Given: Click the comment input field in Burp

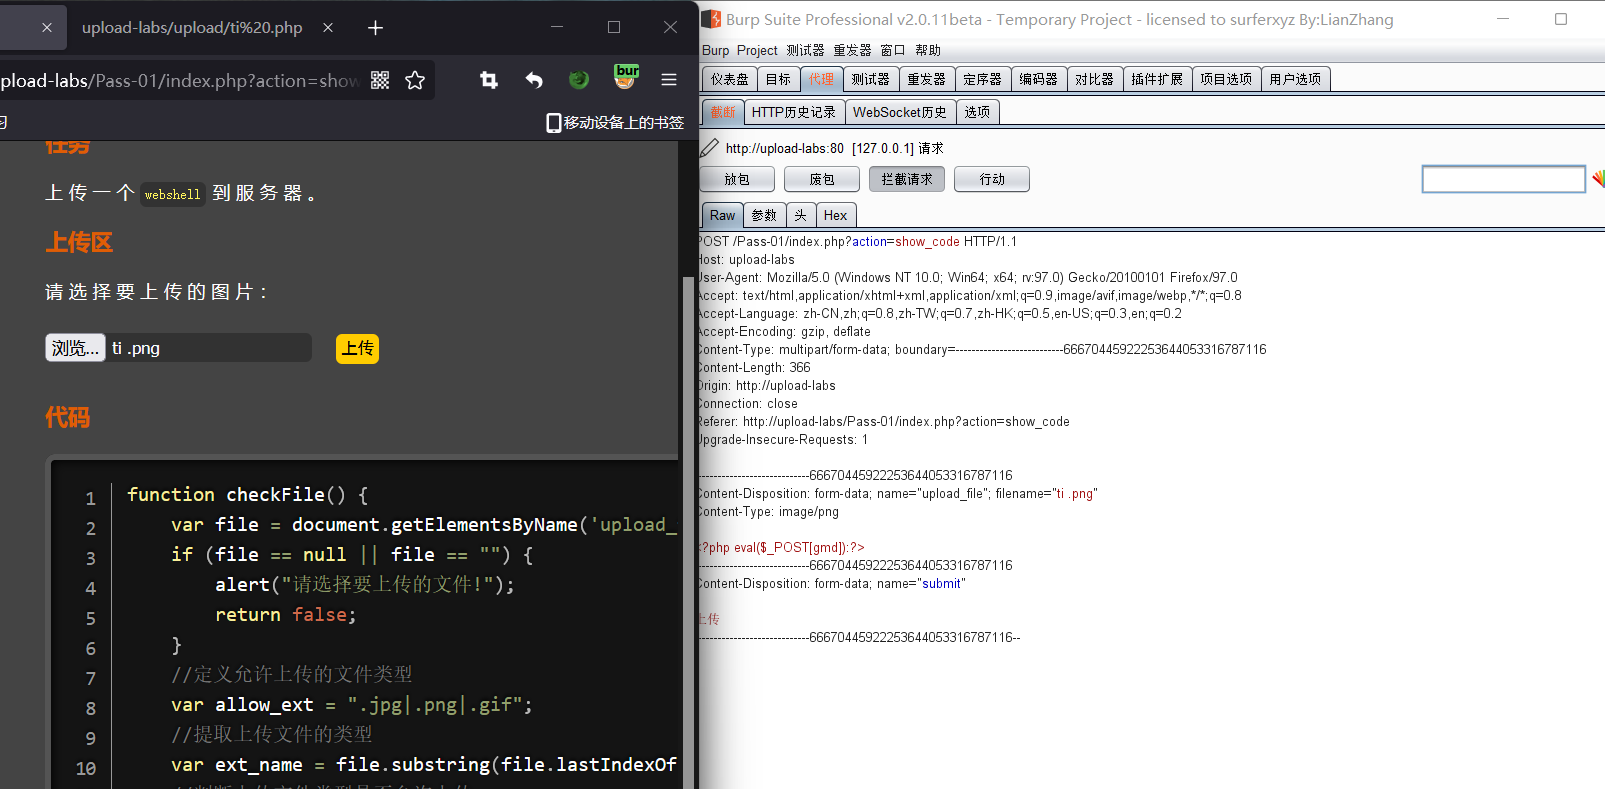Looking at the screenshot, I should 1503,179.
